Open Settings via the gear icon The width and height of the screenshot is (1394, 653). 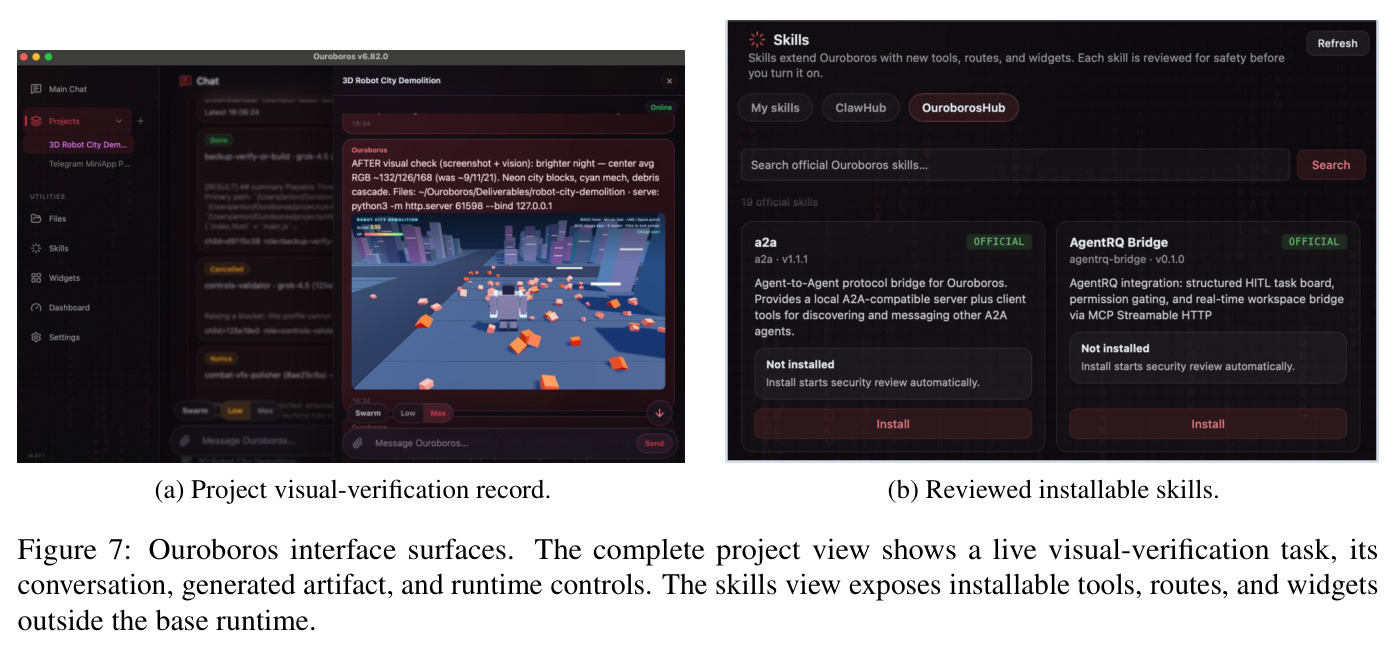(x=36, y=337)
